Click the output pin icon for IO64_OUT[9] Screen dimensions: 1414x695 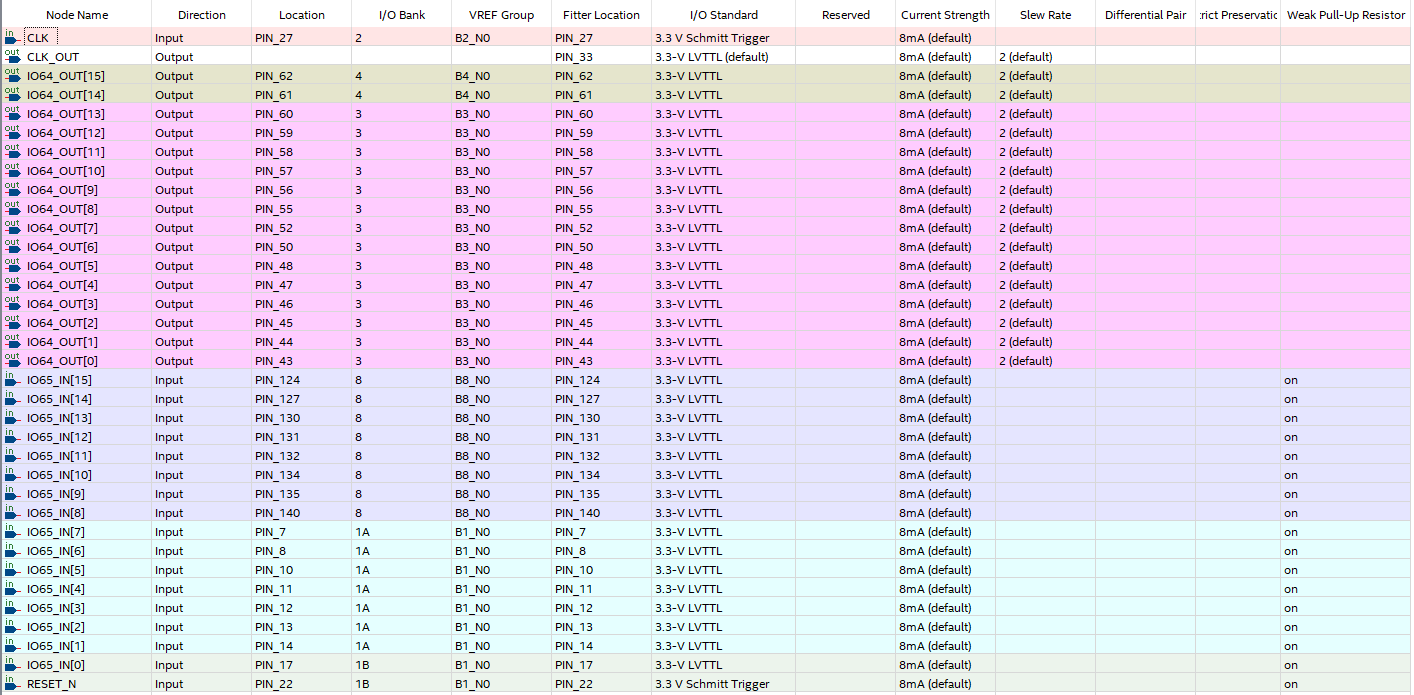coord(12,189)
